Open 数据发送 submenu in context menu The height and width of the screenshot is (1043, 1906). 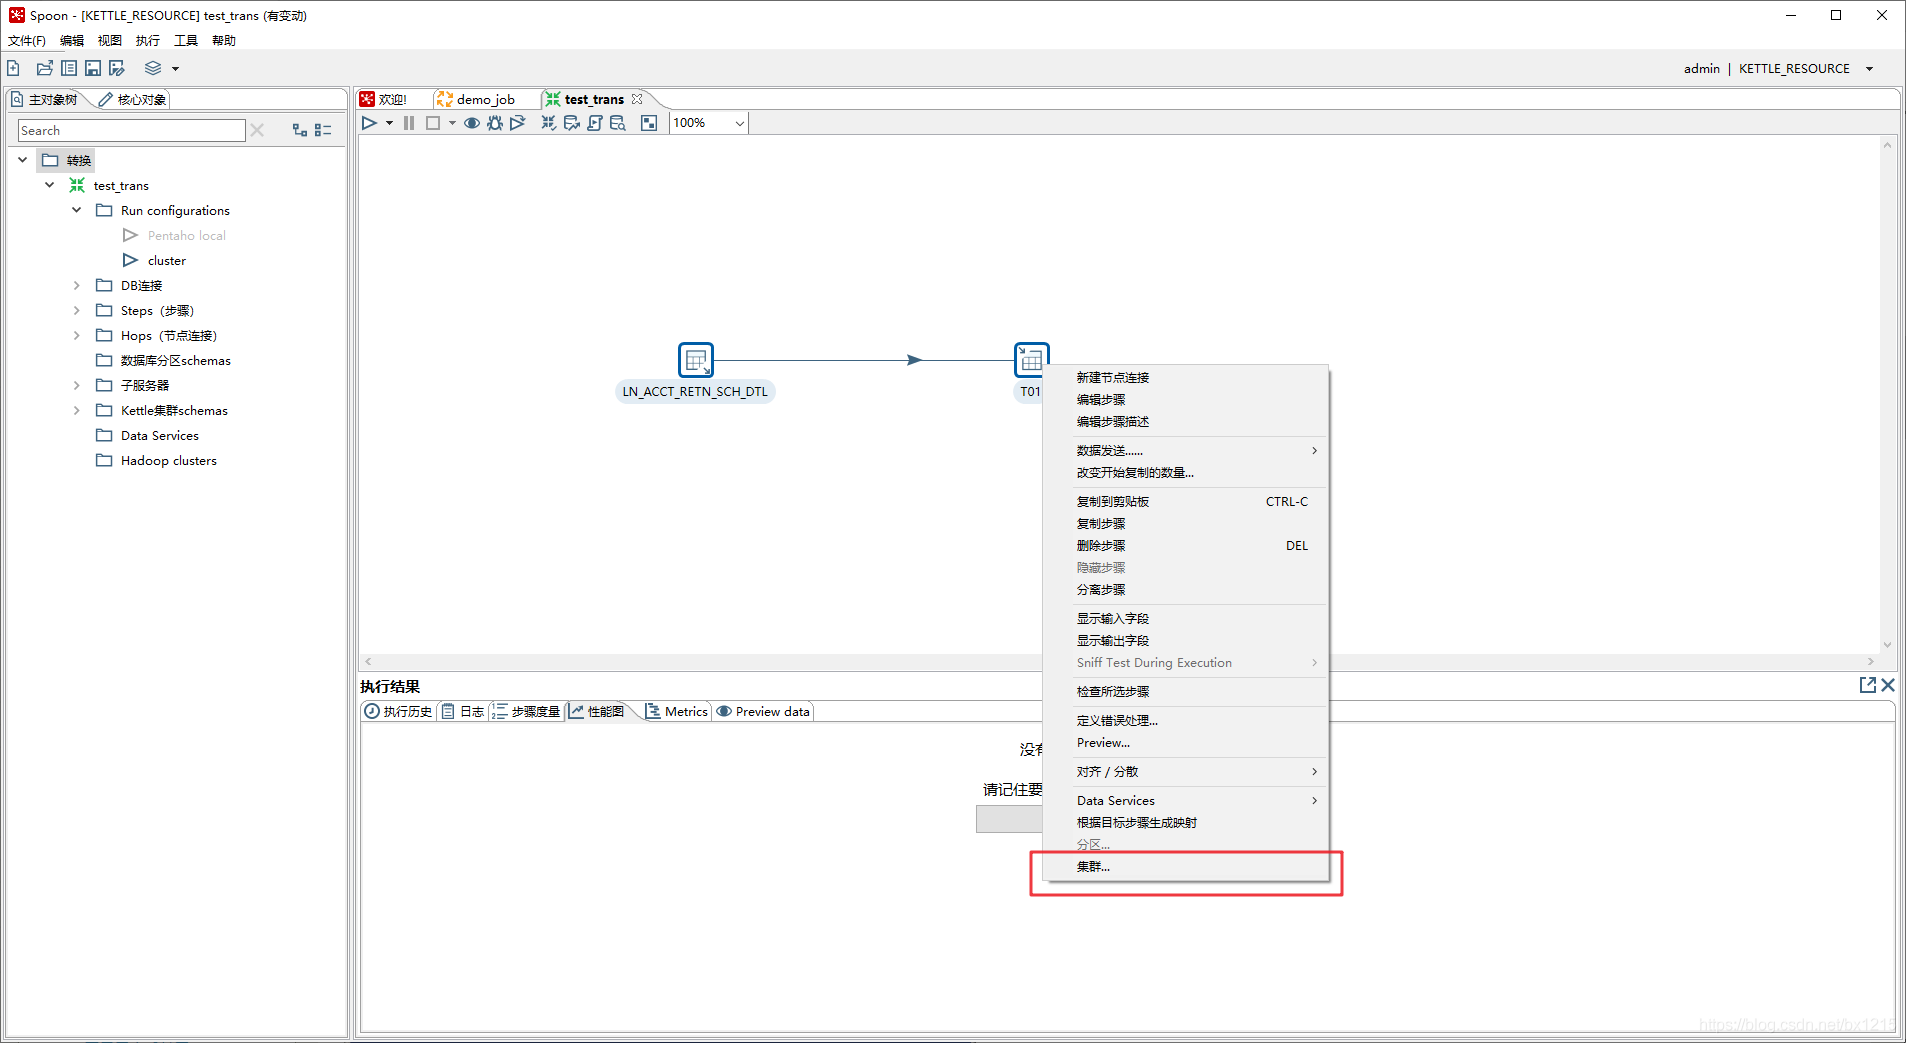coord(1185,450)
